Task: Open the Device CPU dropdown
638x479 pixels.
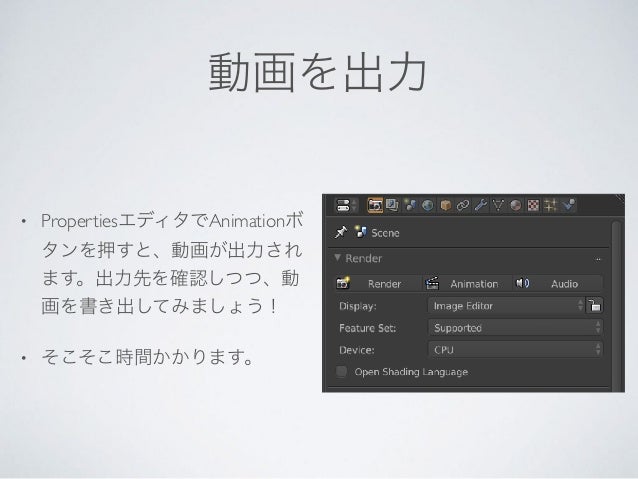Action: pos(516,350)
